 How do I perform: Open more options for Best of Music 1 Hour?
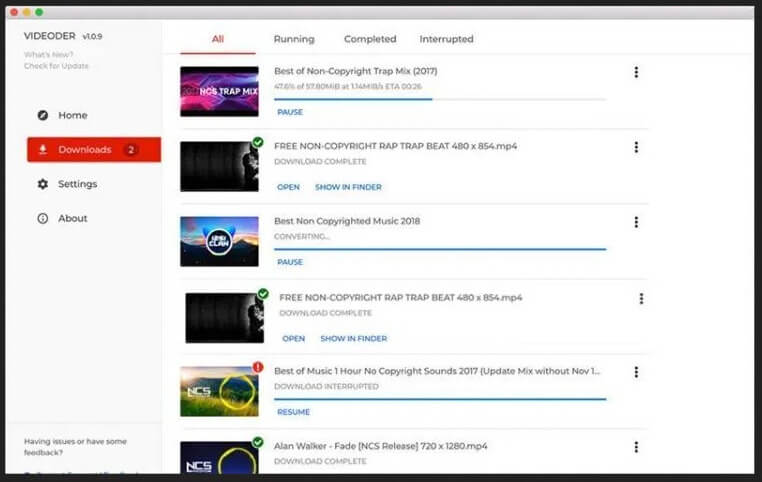(636, 372)
